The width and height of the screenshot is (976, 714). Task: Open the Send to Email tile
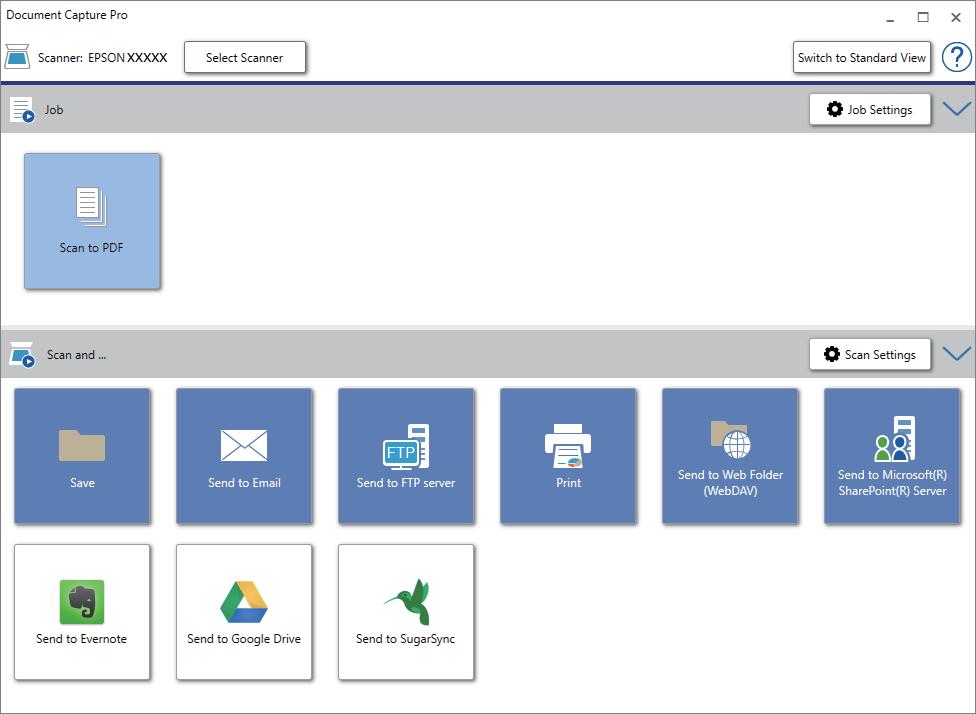coord(244,456)
